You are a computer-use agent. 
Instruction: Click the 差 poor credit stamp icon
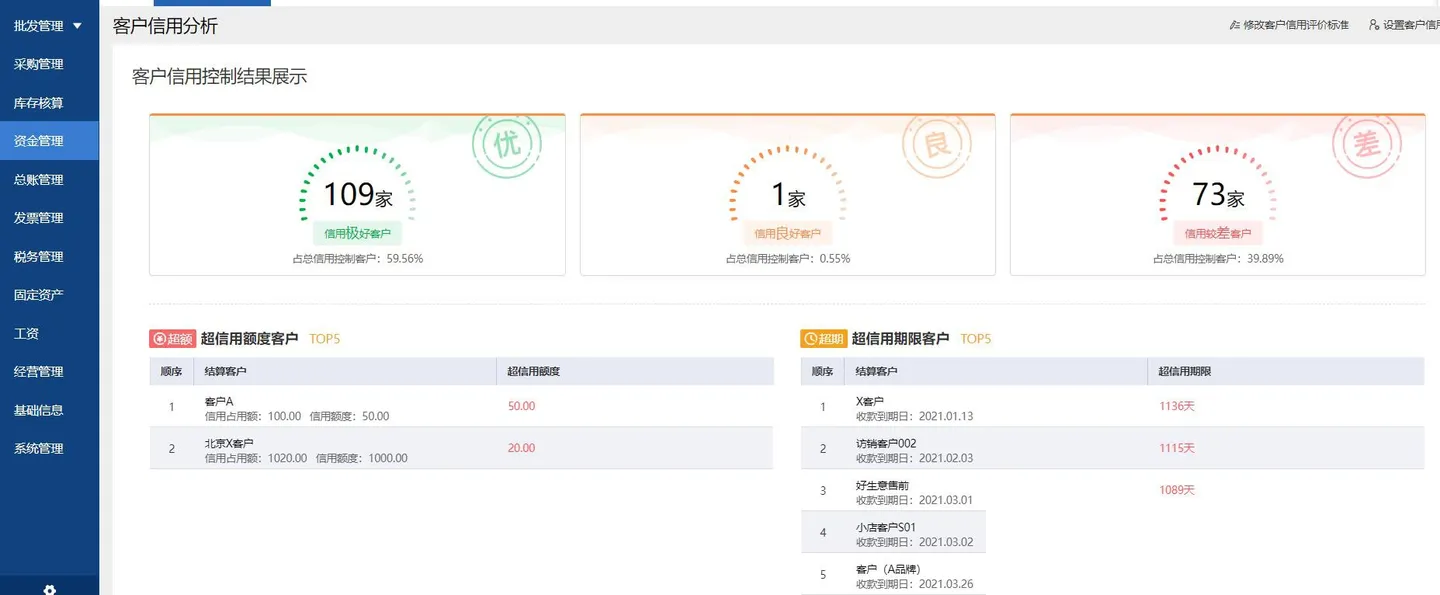[x=1366, y=146]
